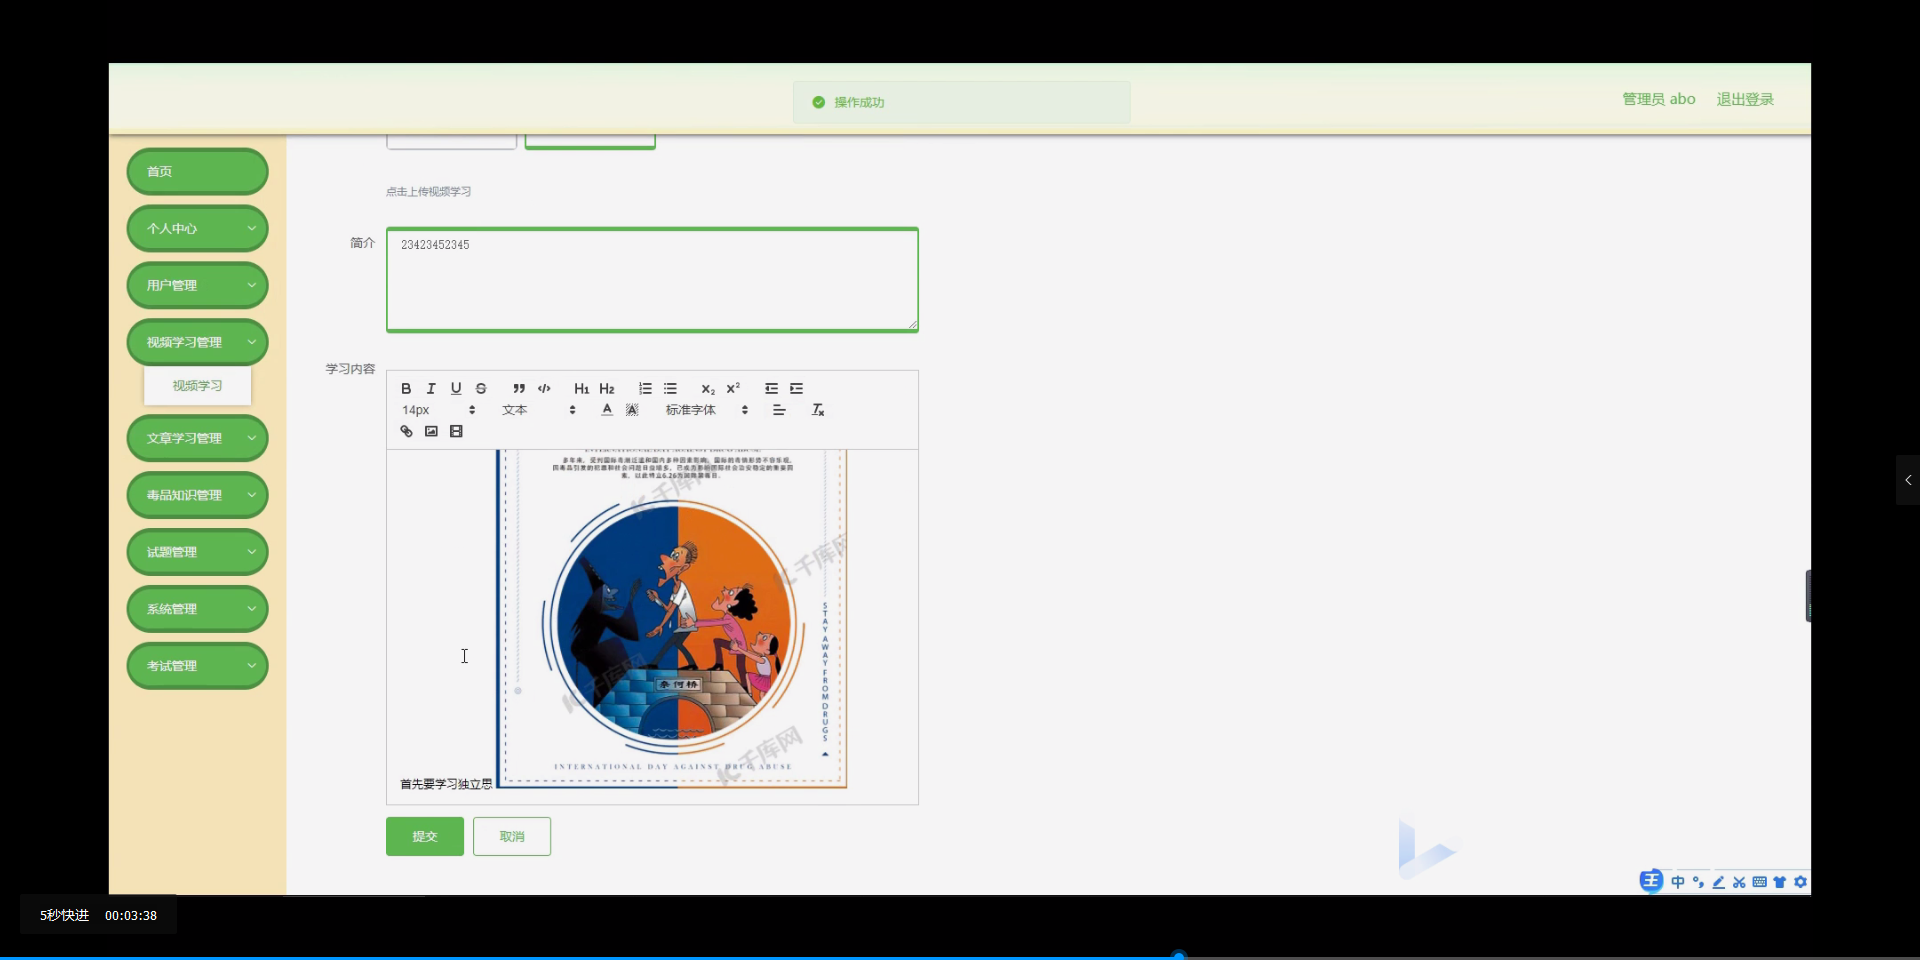
Task: Click the 点击上传视频学习 hint text
Action: click(x=428, y=191)
